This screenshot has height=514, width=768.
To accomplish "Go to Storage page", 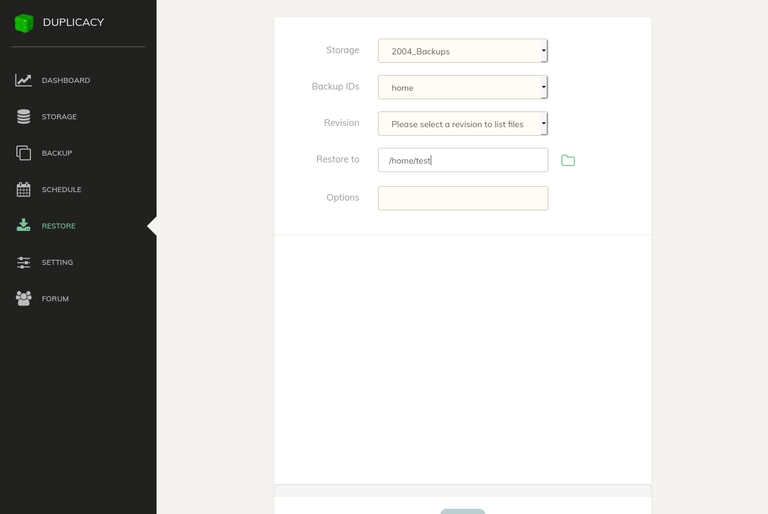I will coord(59,117).
